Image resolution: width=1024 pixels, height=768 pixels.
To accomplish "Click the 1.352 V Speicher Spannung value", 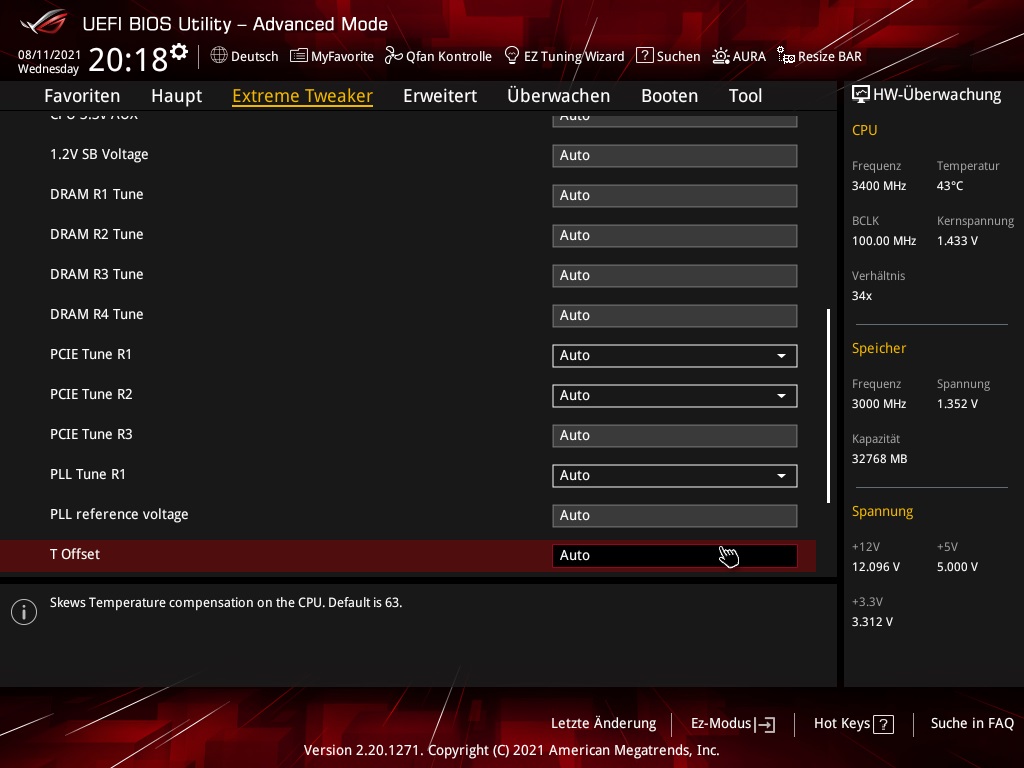I will tap(957, 404).
